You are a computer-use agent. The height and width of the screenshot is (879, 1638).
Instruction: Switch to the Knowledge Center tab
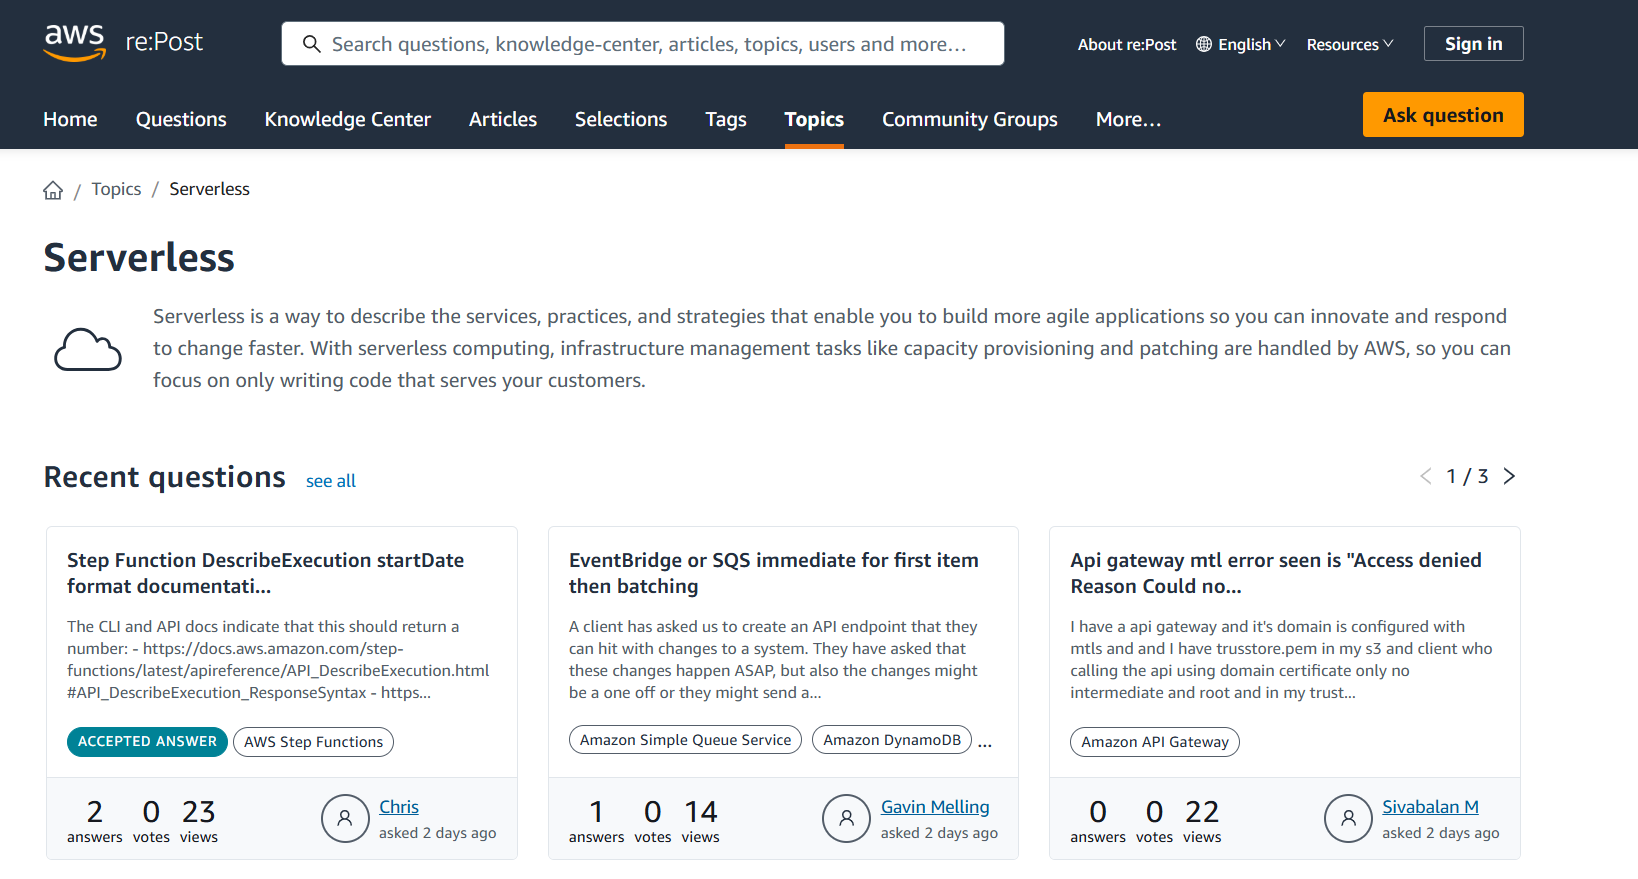pos(347,119)
